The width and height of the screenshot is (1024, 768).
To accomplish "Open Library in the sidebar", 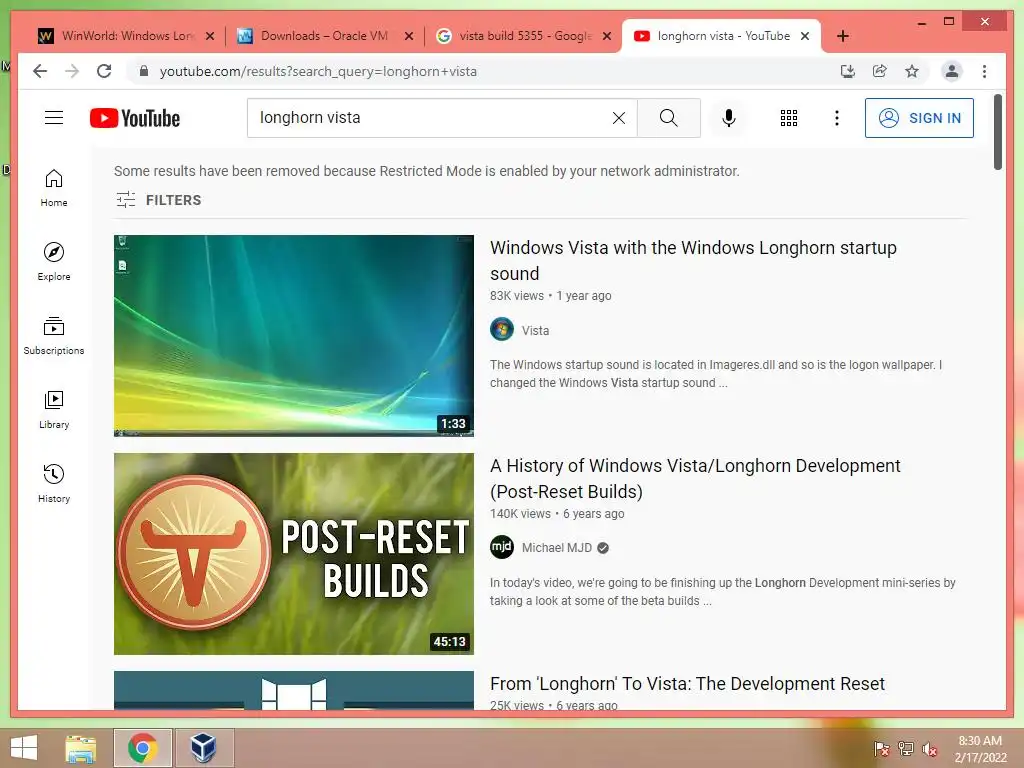I will tap(54, 409).
